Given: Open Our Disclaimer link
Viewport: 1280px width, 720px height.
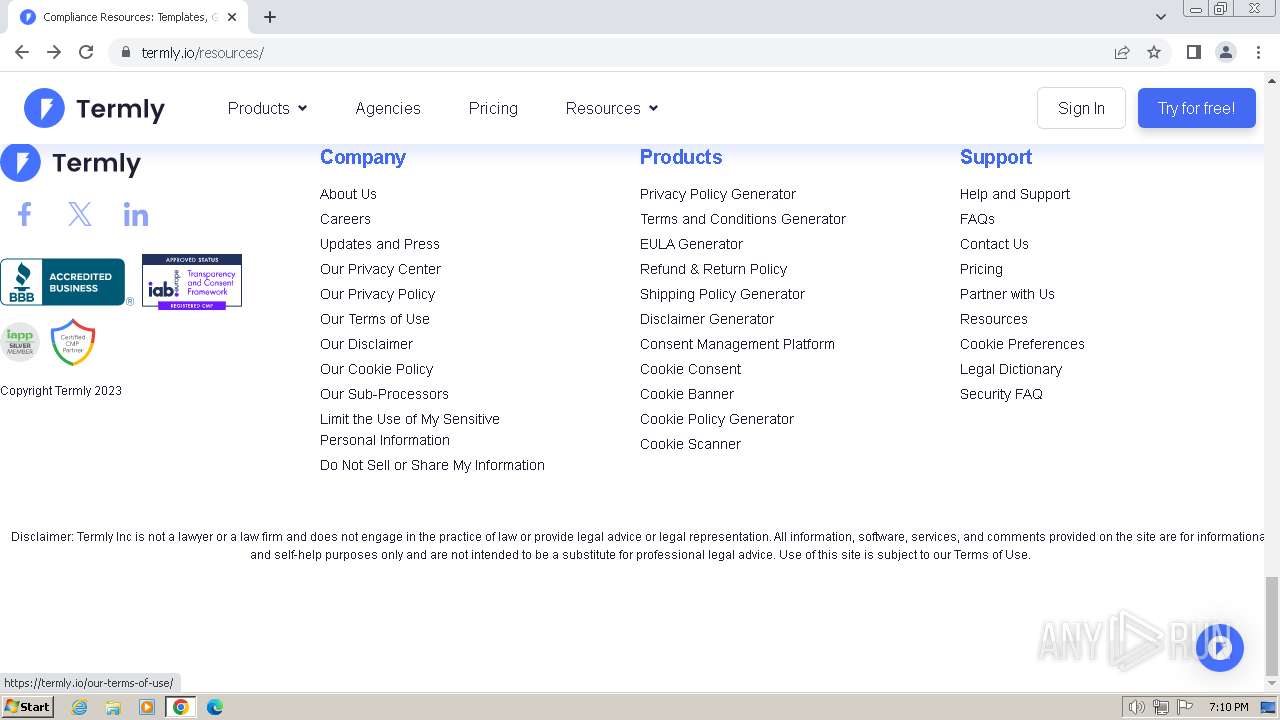Looking at the screenshot, I should click(366, 344).
